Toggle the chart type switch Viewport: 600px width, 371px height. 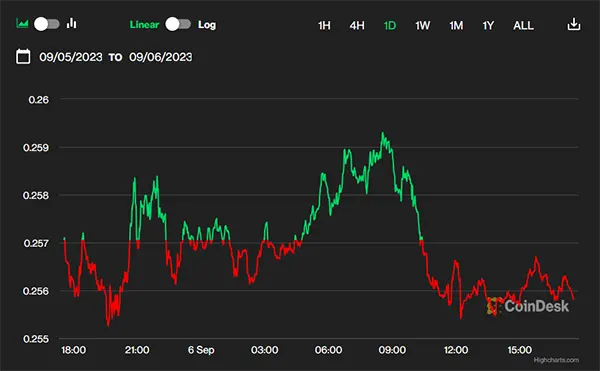click(x=47, y=24)
